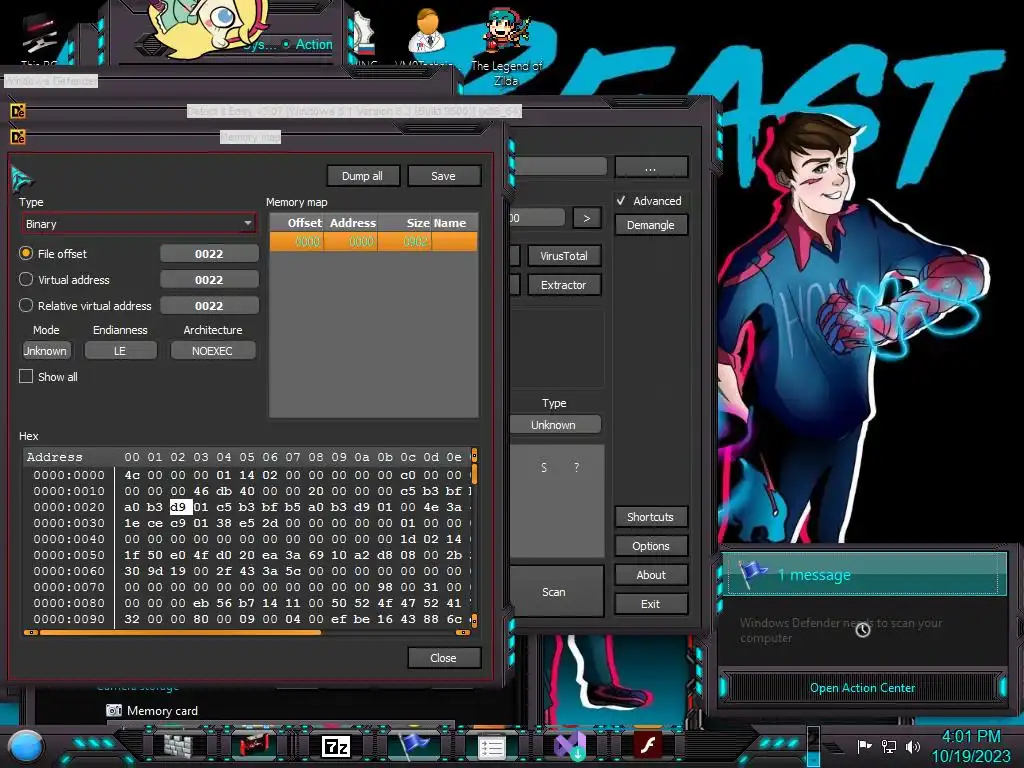Click the Name column header in Memory map
Image resolution: width=1024 pixels, height=768 pixels.
point(454,223)
